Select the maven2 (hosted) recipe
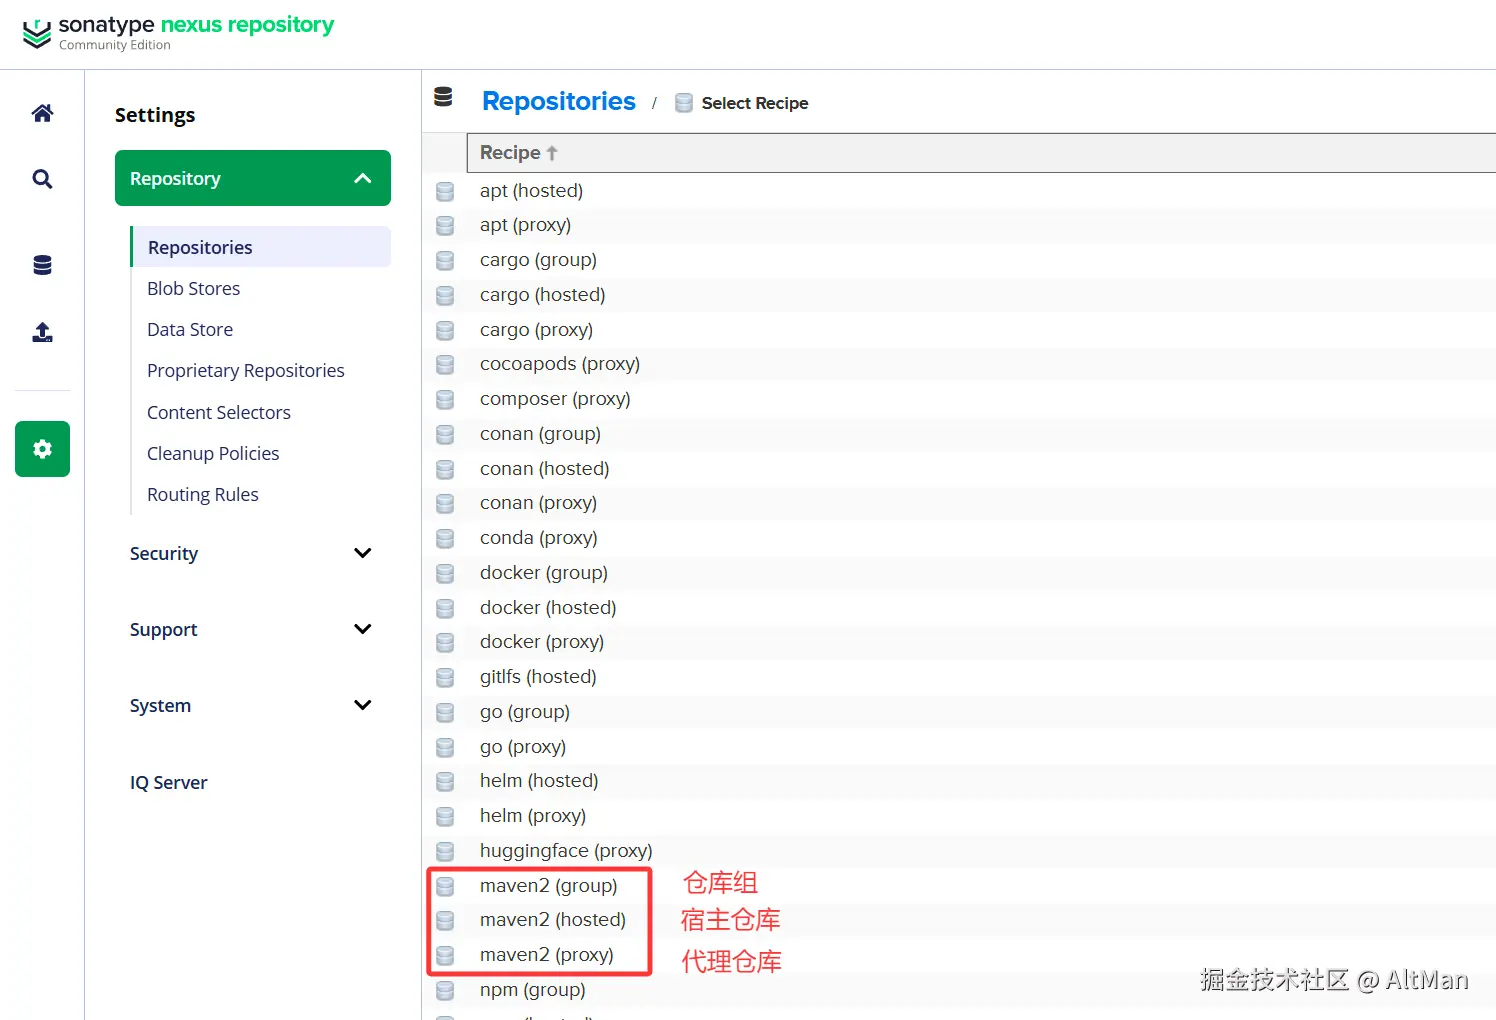This screenshot has width=1496, height=1020. pyautogui.click(x=553, y=920)
